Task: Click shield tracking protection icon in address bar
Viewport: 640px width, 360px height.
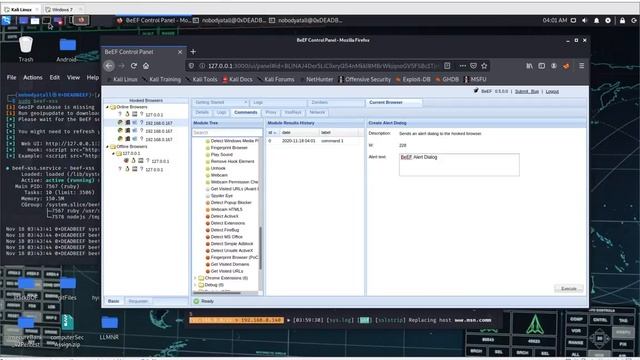Action: point(191,66)
